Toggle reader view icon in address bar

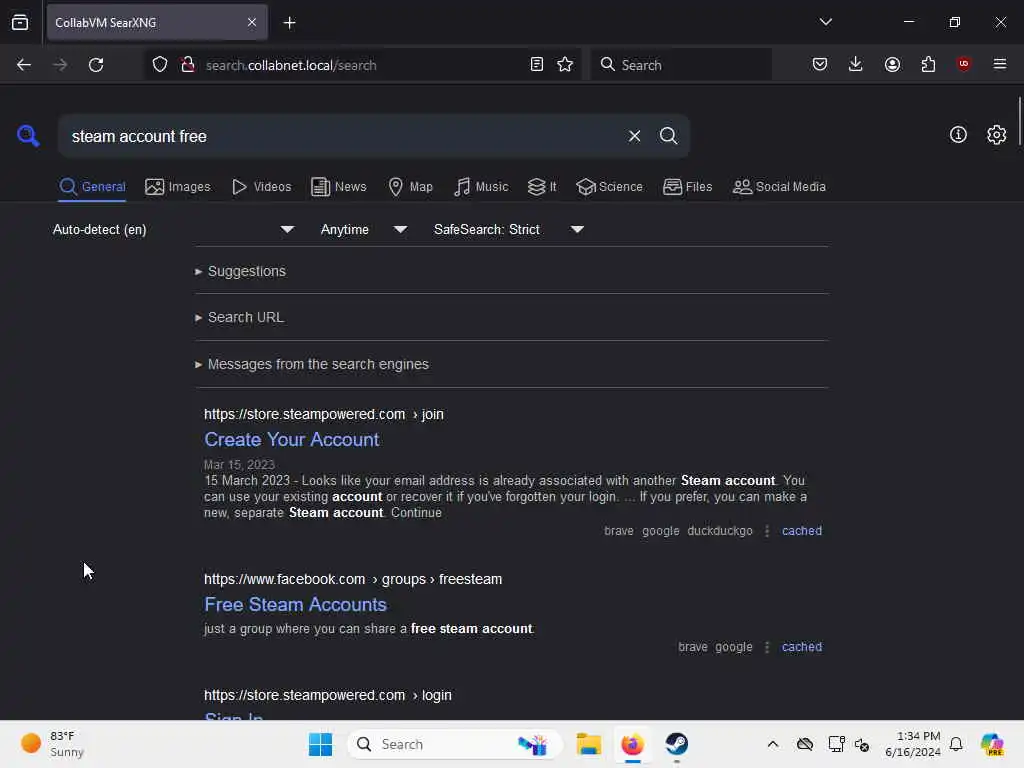(537, 65)
